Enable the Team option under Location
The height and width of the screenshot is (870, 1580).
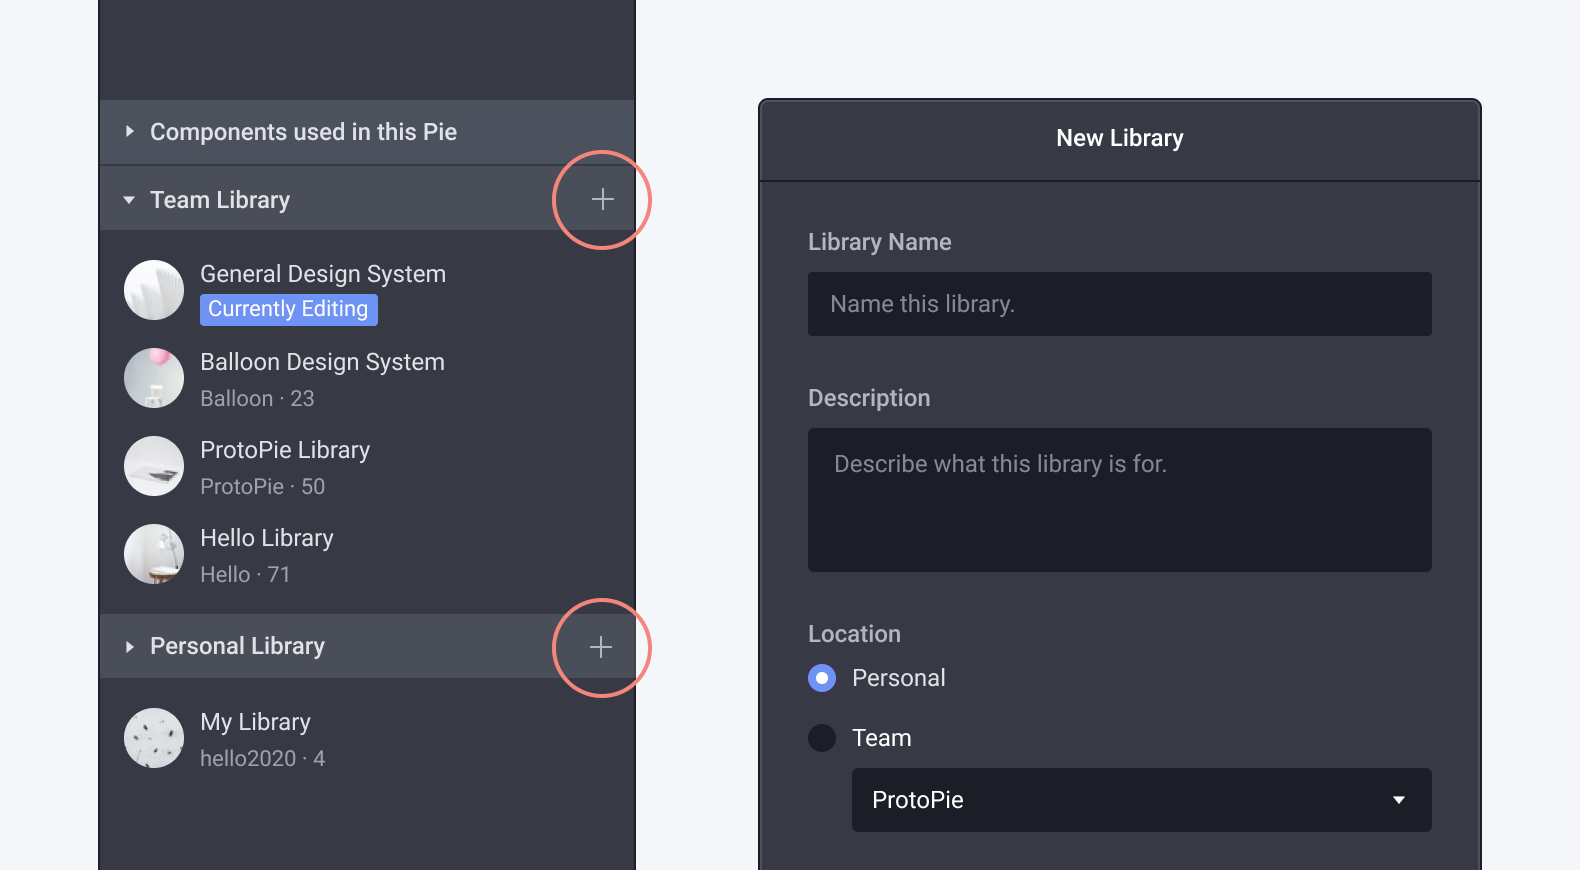pyautogui.click(x=820, y=738)
